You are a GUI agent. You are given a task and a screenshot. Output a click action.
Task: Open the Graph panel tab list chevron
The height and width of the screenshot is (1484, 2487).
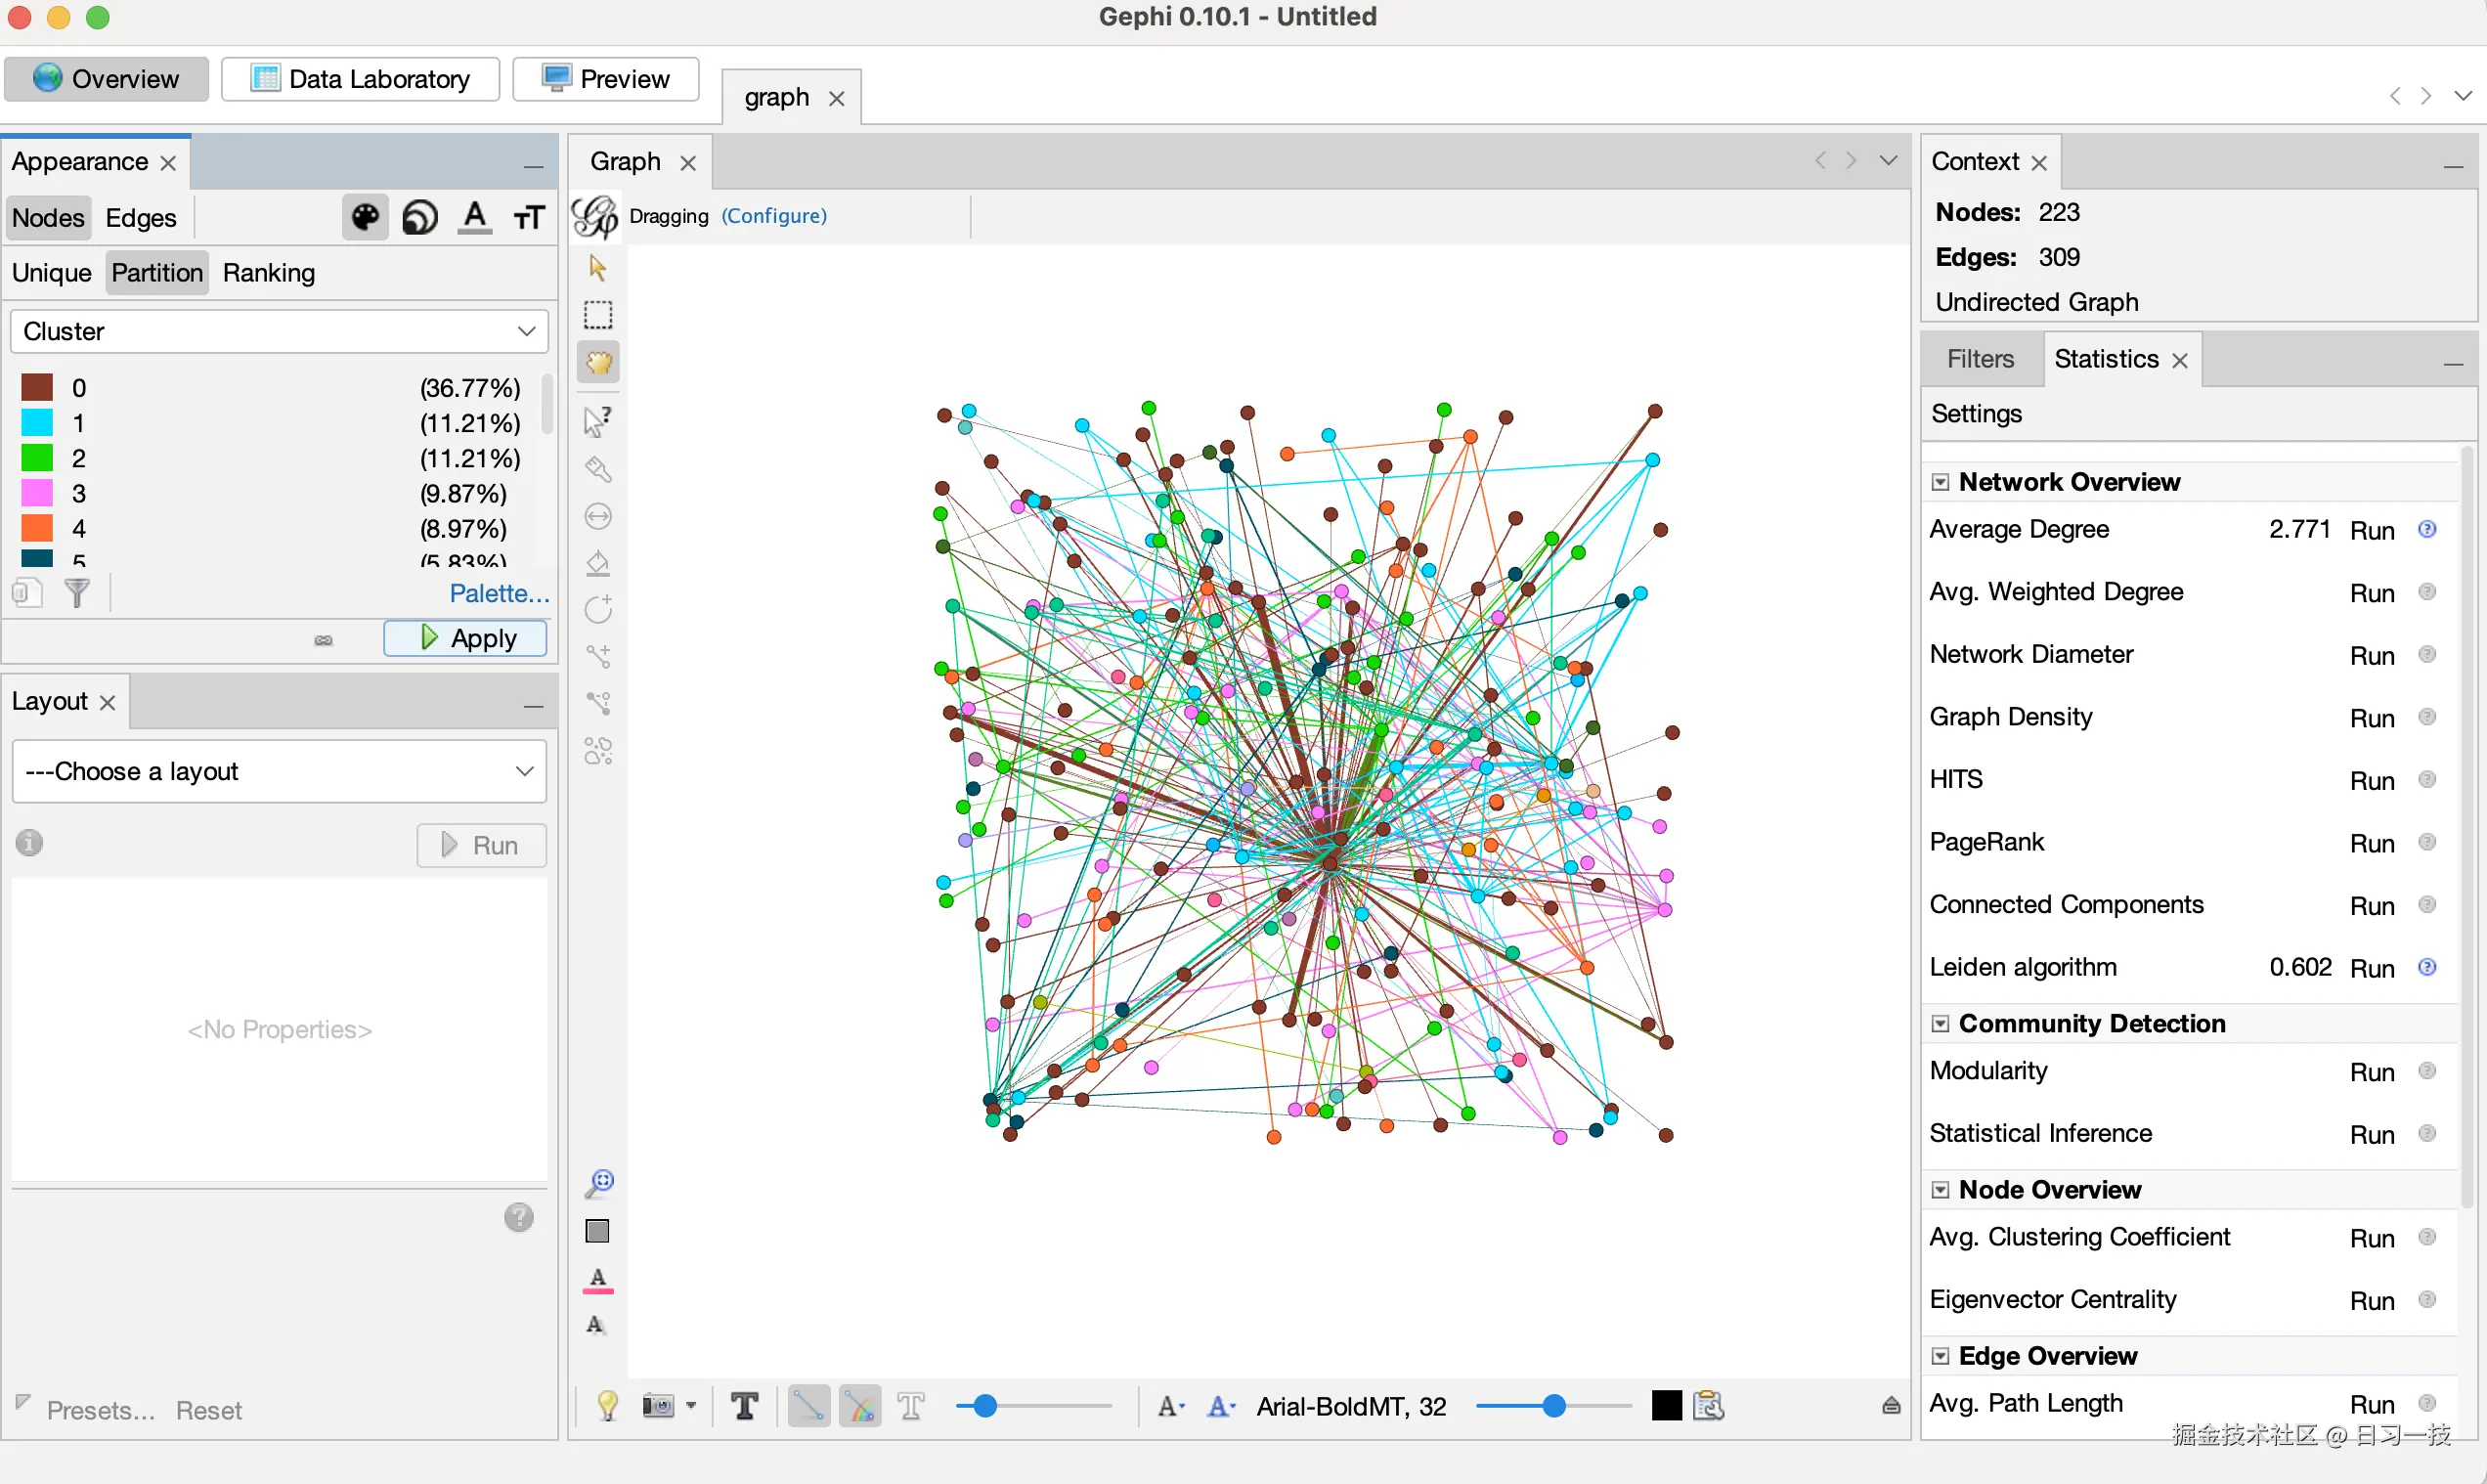(x=1888, y=160)
